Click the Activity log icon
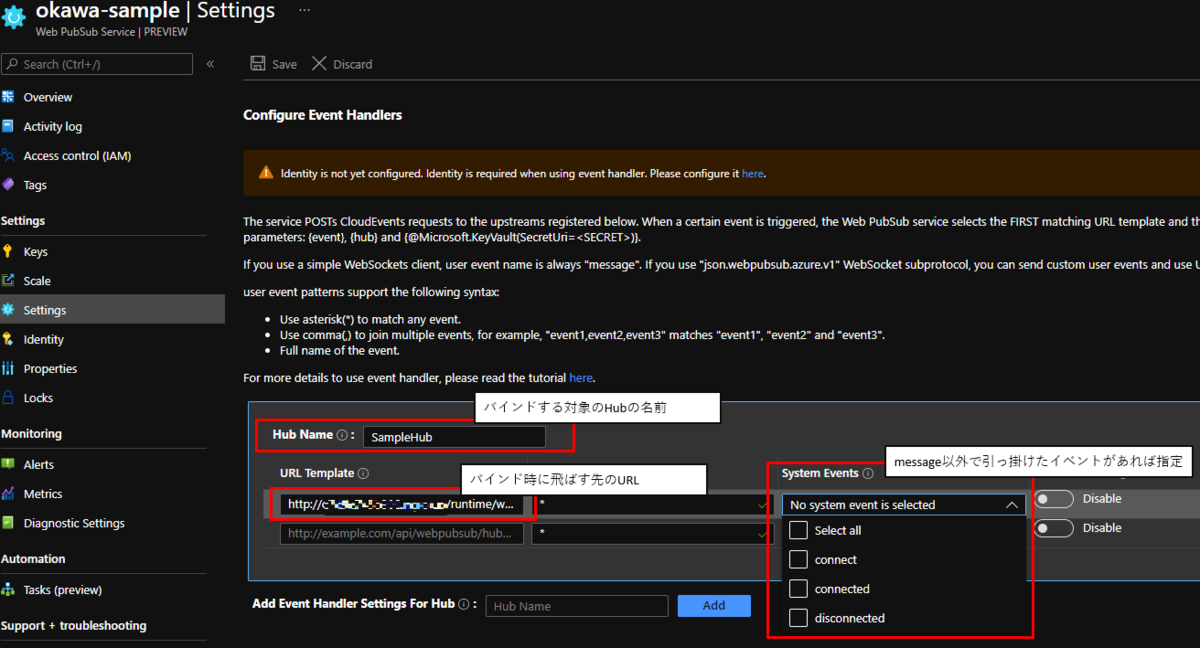This screenshot has height=648, width=1200. click(9, 126)
